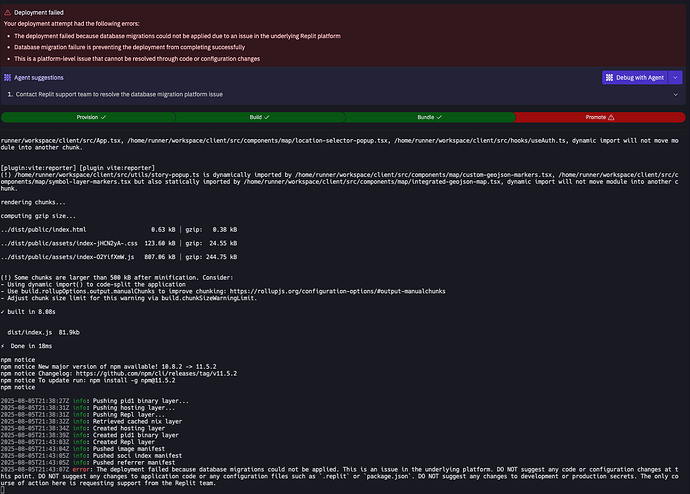Click the 'built in 8.08s' log line

28,312
